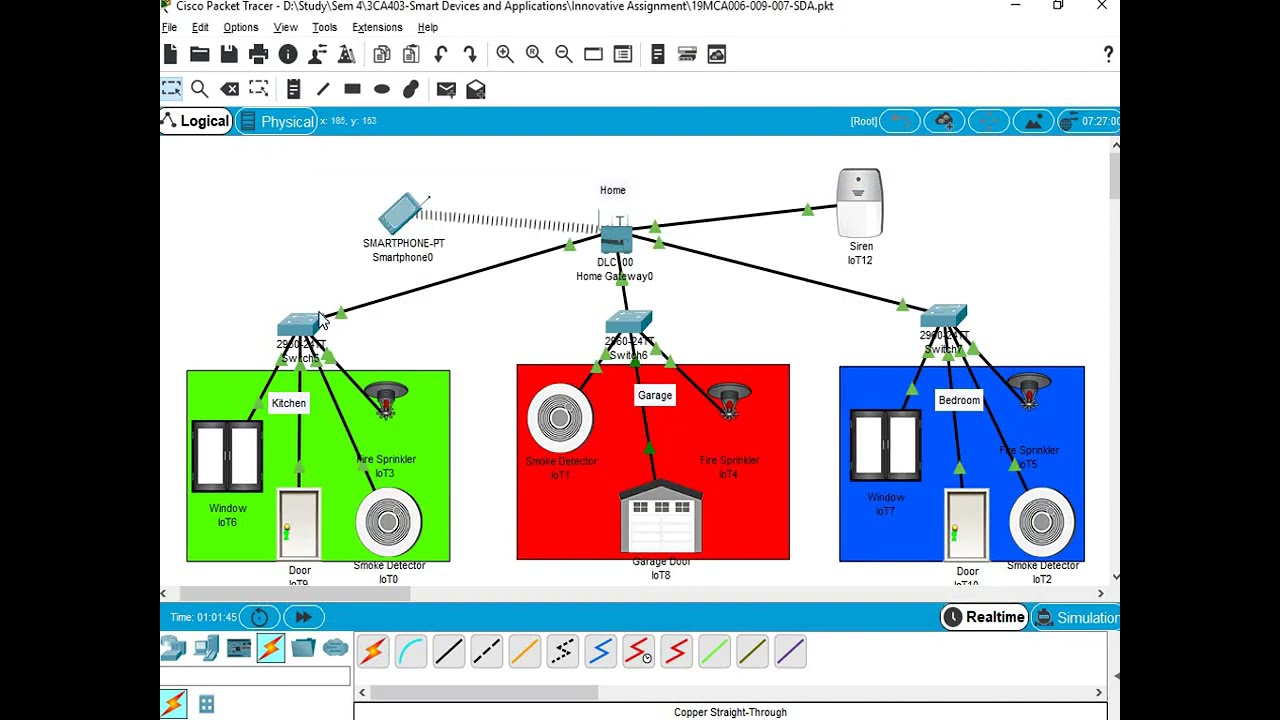This screenshot has height=720, width=1280.
Task: Click the Smartphone0 device
Action: (403, 213)
